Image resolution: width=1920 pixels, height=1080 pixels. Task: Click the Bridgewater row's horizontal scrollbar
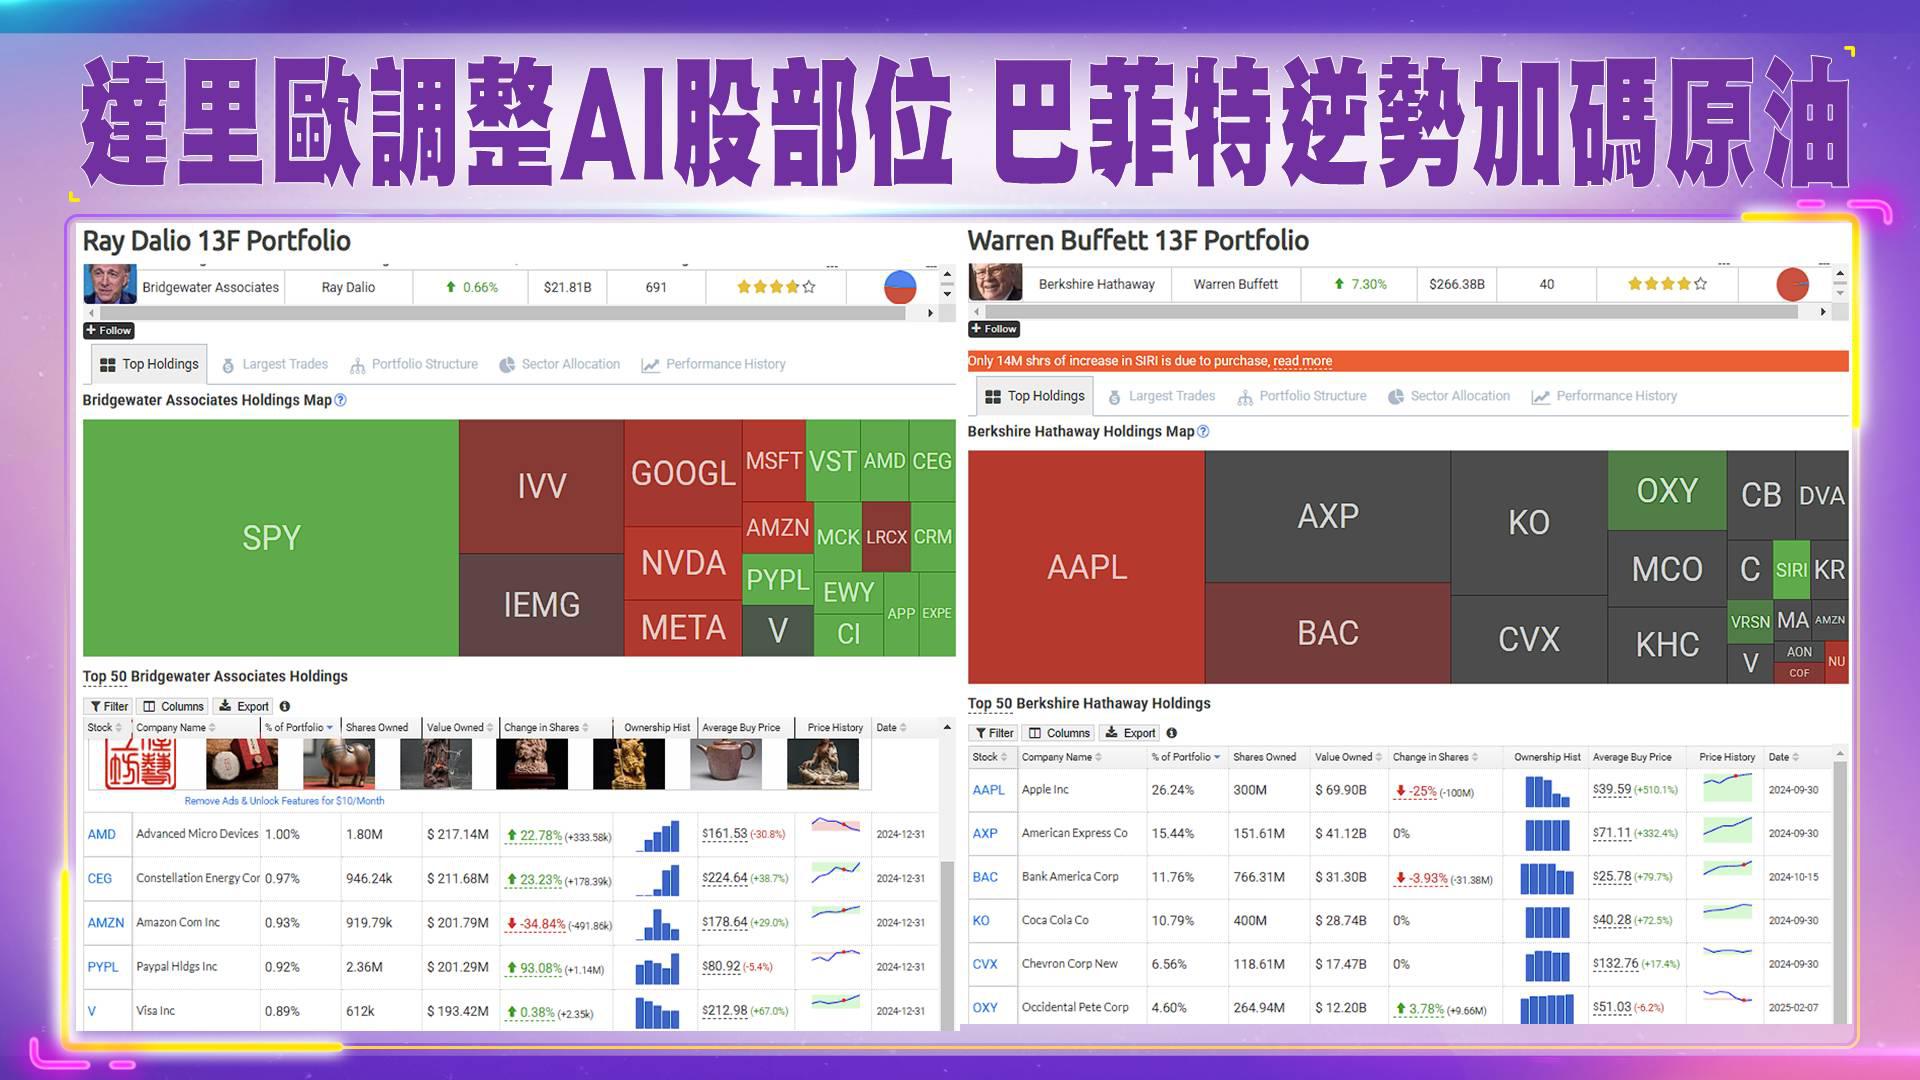500,313
